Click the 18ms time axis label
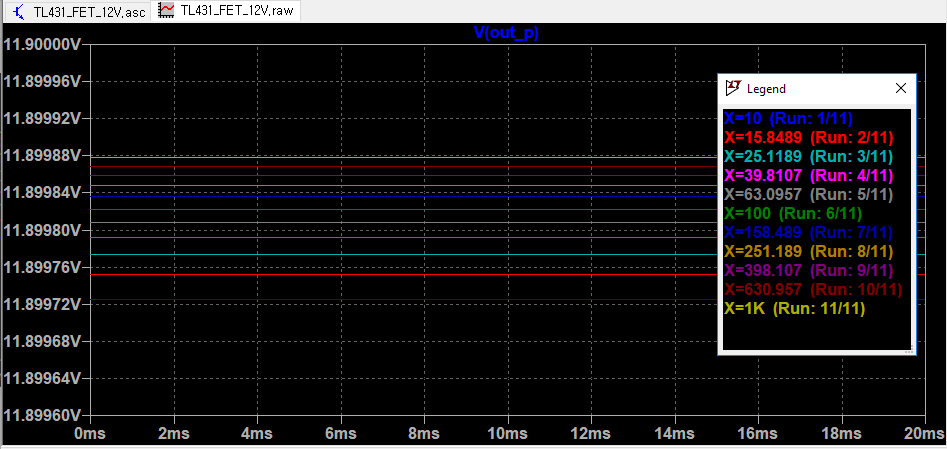The image size is (947, 449). [842, 434]
